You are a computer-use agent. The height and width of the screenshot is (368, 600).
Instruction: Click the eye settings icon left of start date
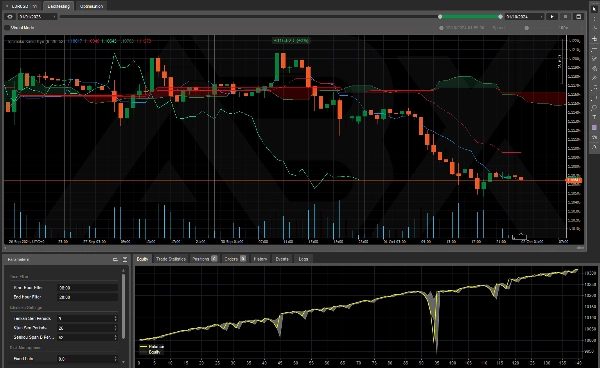click(x=10, y=16)
